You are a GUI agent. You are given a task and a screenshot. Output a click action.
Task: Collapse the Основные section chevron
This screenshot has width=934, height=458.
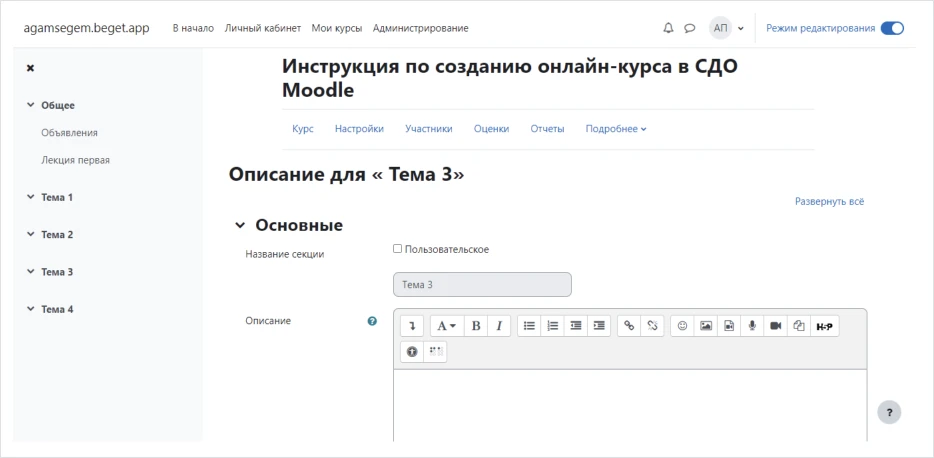click(x=239, y=226)
